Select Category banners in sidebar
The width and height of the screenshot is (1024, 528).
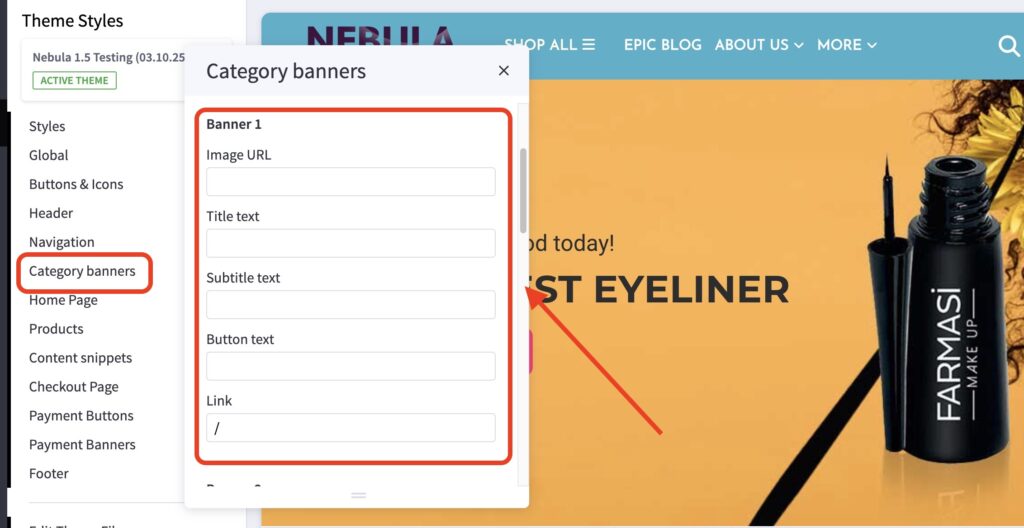click(82, 271)
